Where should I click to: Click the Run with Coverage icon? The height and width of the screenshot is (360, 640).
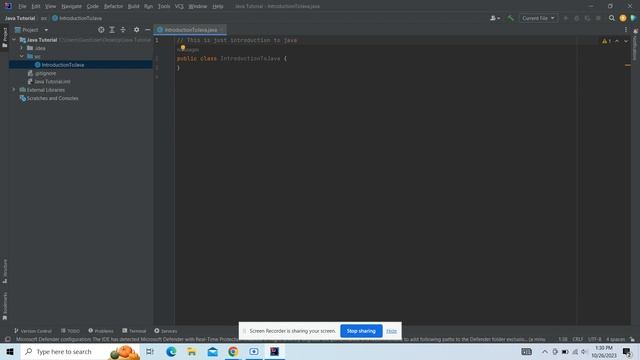pos(587,18)
